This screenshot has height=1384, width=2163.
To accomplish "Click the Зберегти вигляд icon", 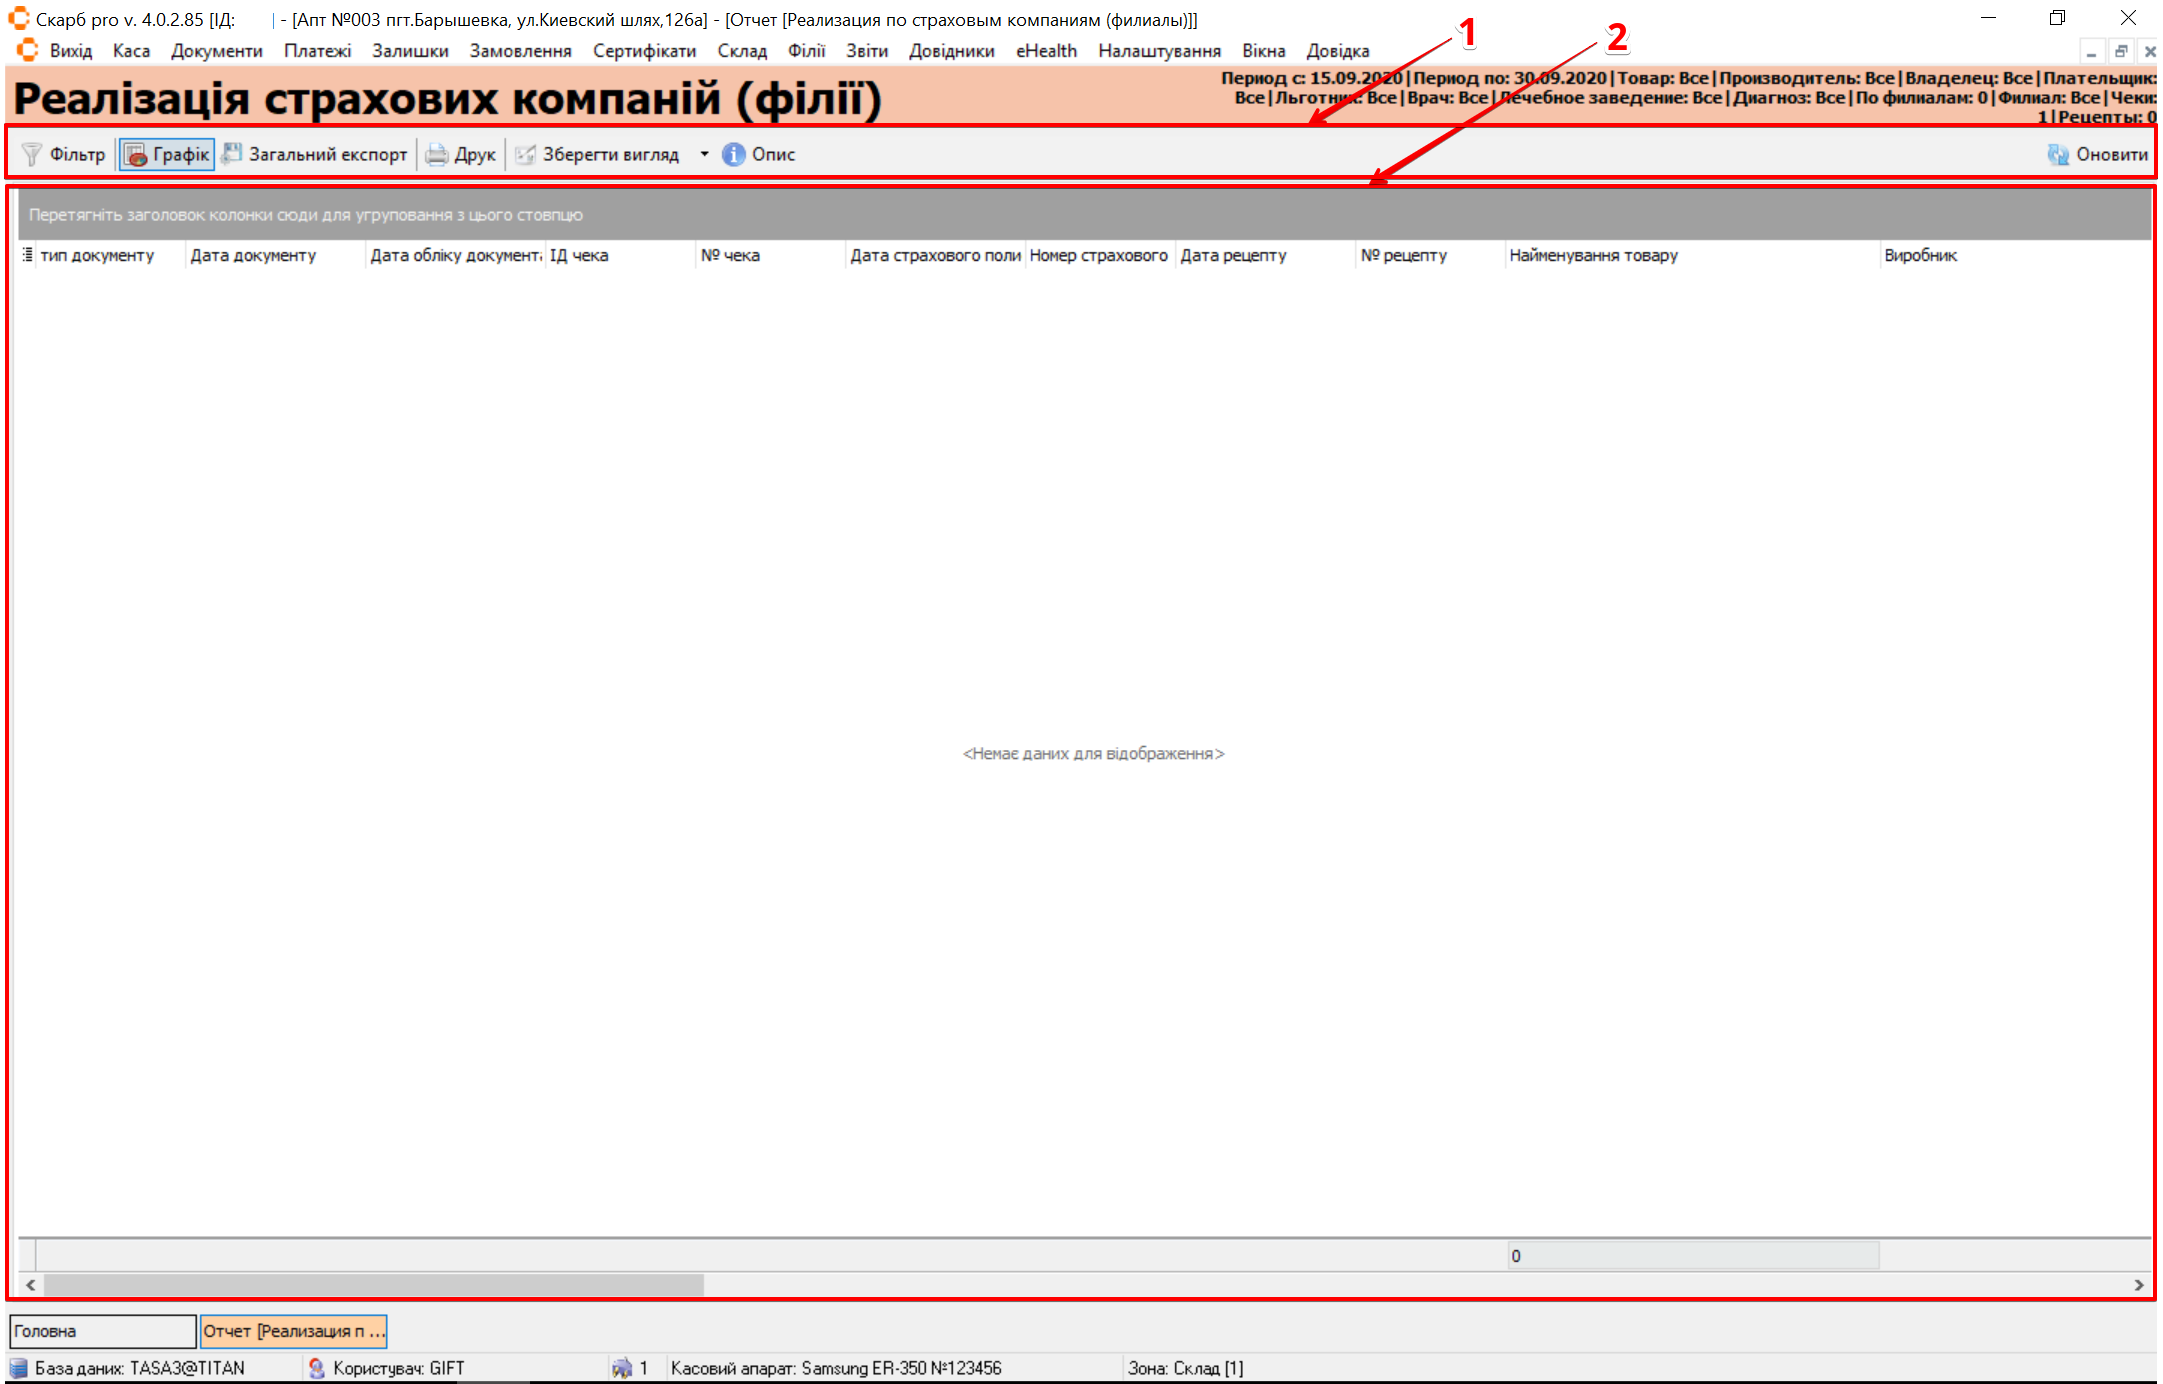I will click(x=525, y=154).
